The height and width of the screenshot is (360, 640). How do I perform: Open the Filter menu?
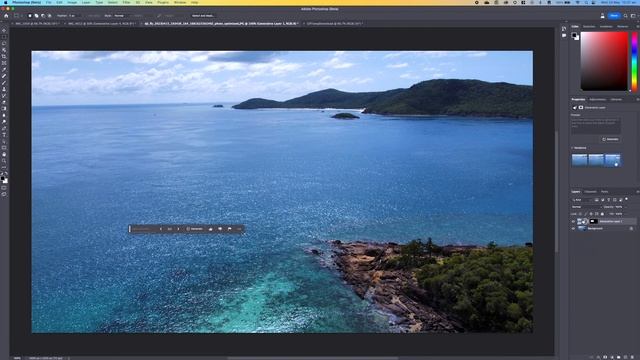click(x=127, y=2)
